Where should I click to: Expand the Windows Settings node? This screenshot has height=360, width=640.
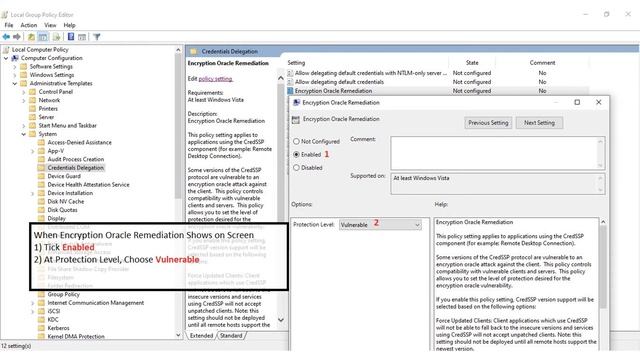pos(15,75)
